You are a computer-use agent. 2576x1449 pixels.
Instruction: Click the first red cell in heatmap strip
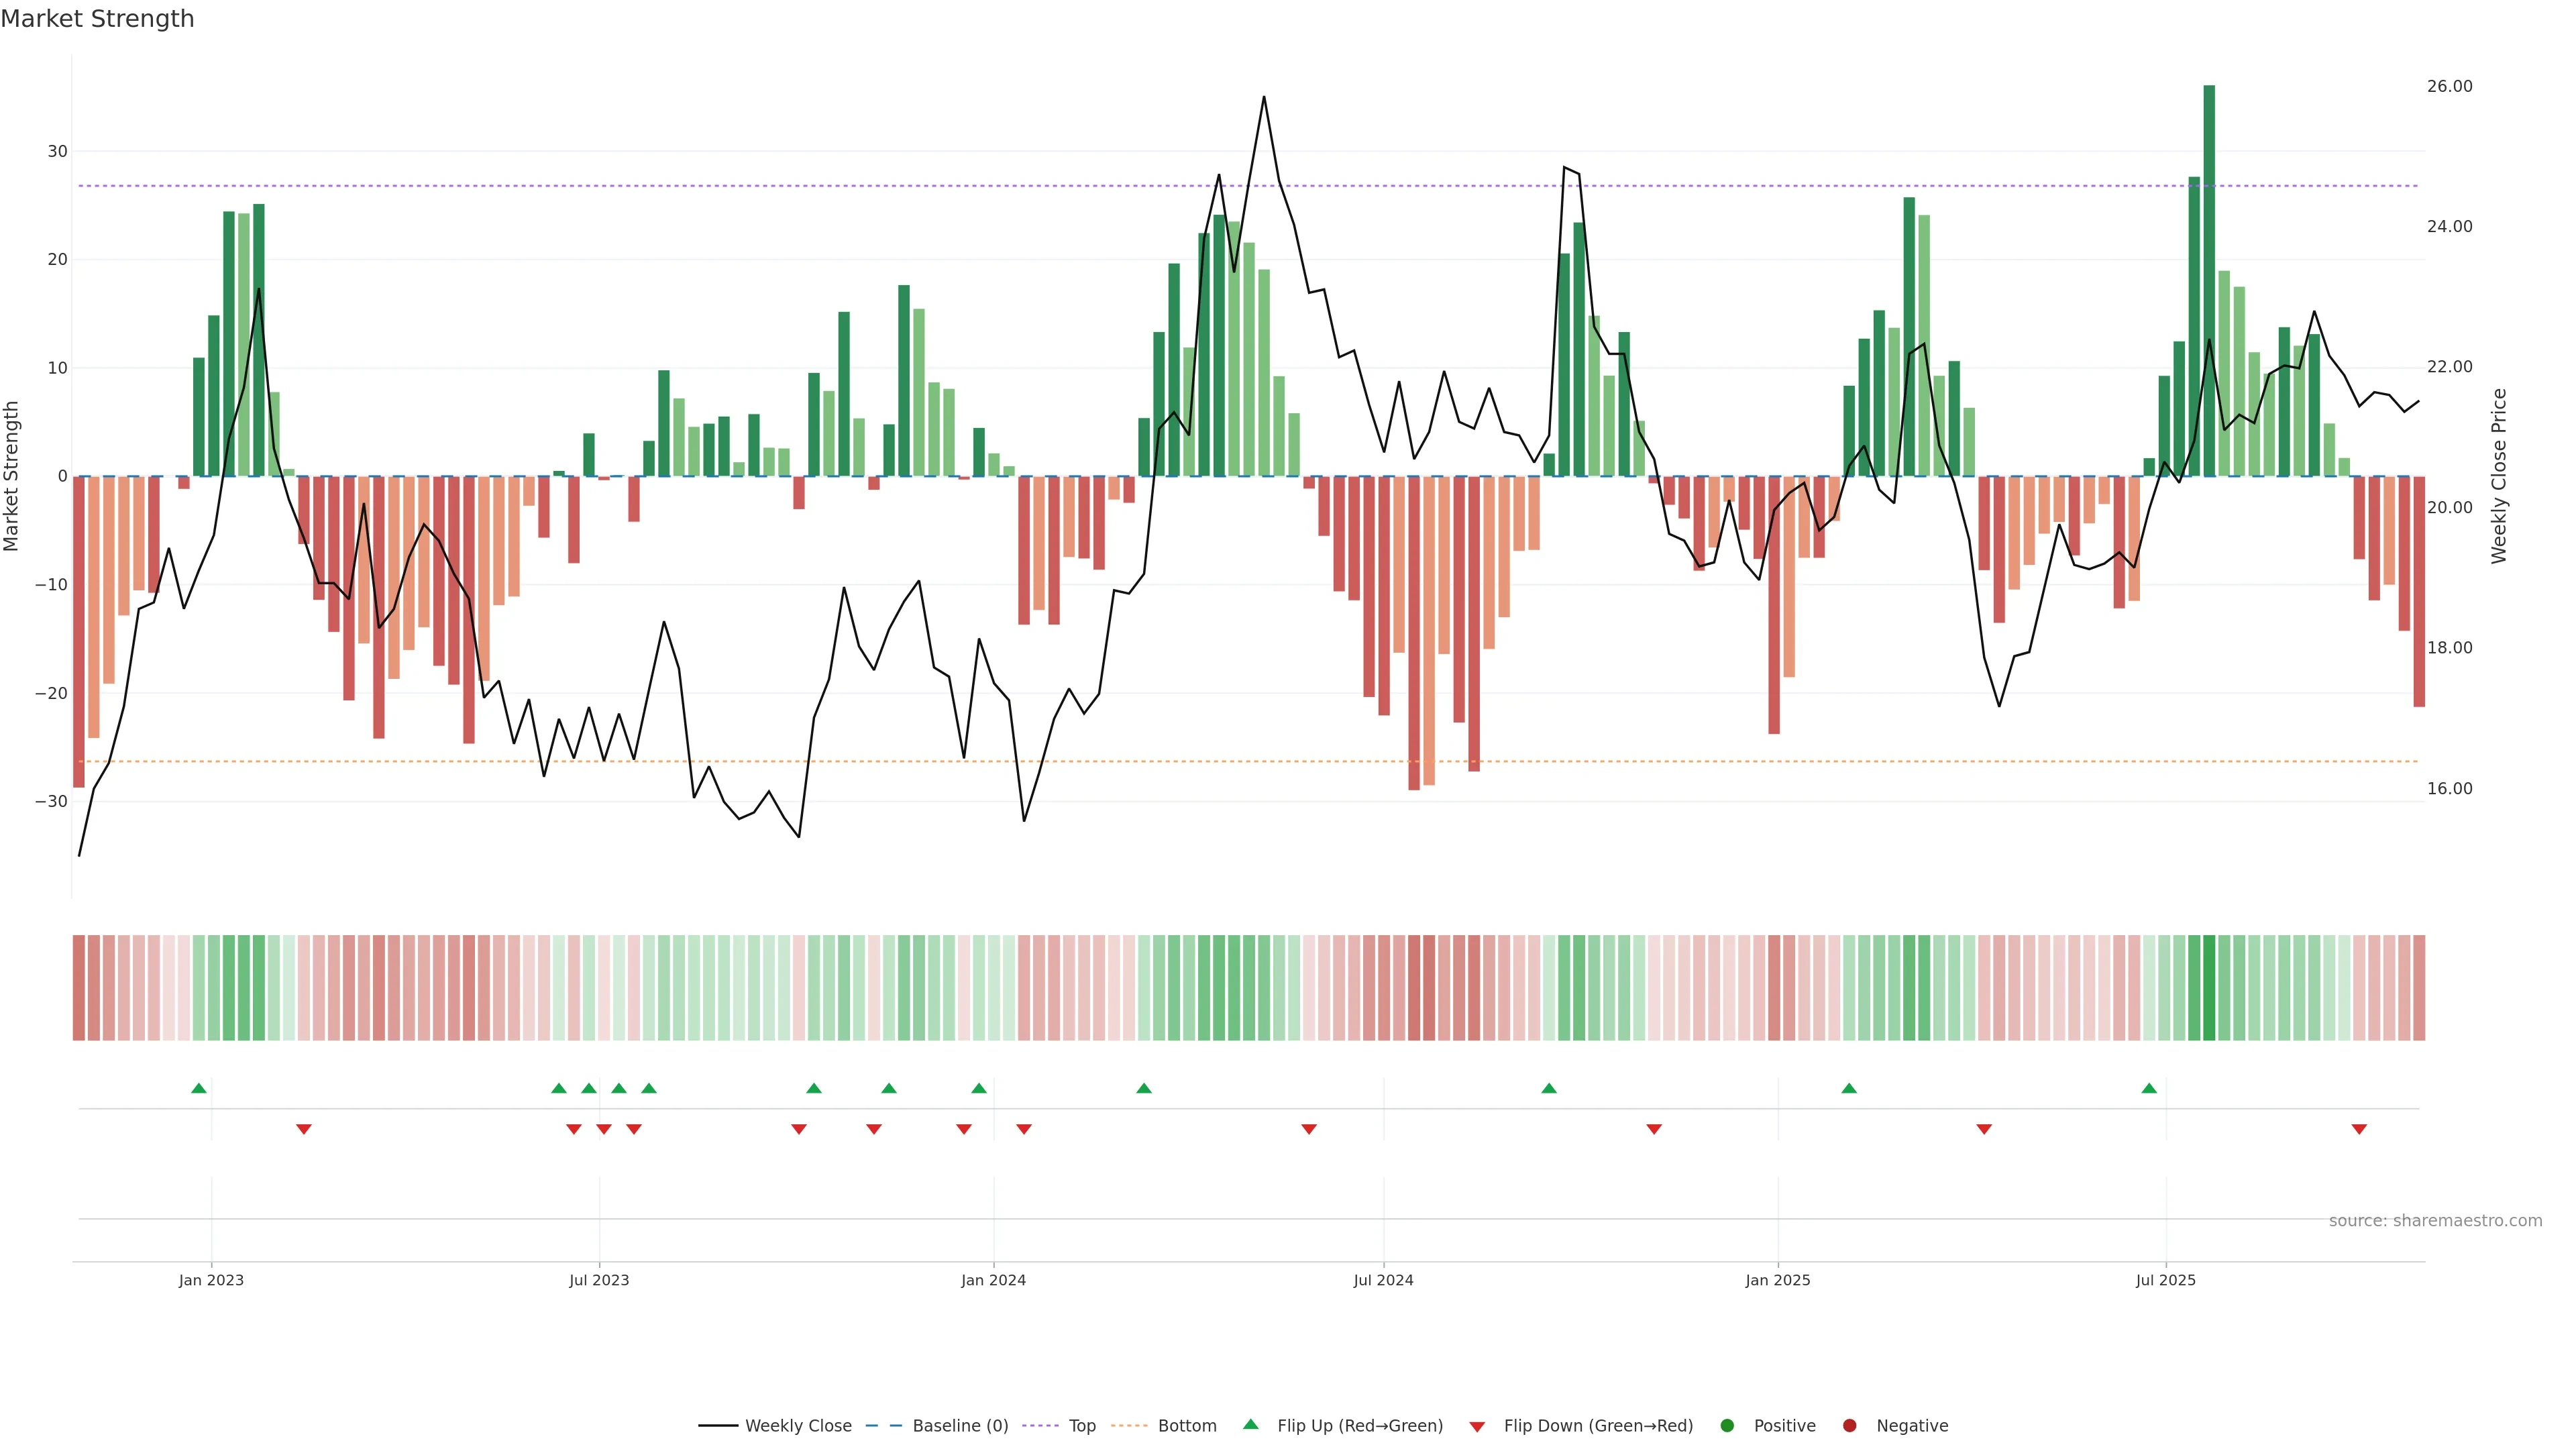pos(78,988)
